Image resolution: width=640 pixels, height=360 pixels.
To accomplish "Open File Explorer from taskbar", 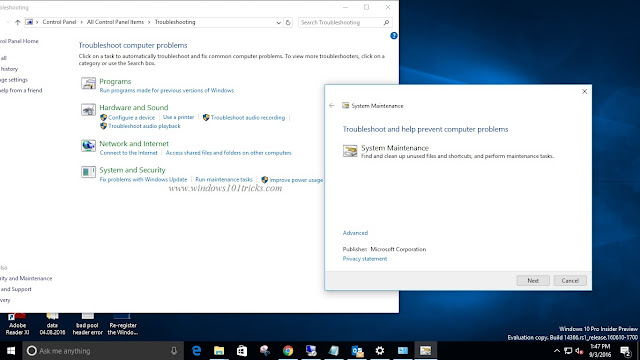I will [x=219, y=351].
